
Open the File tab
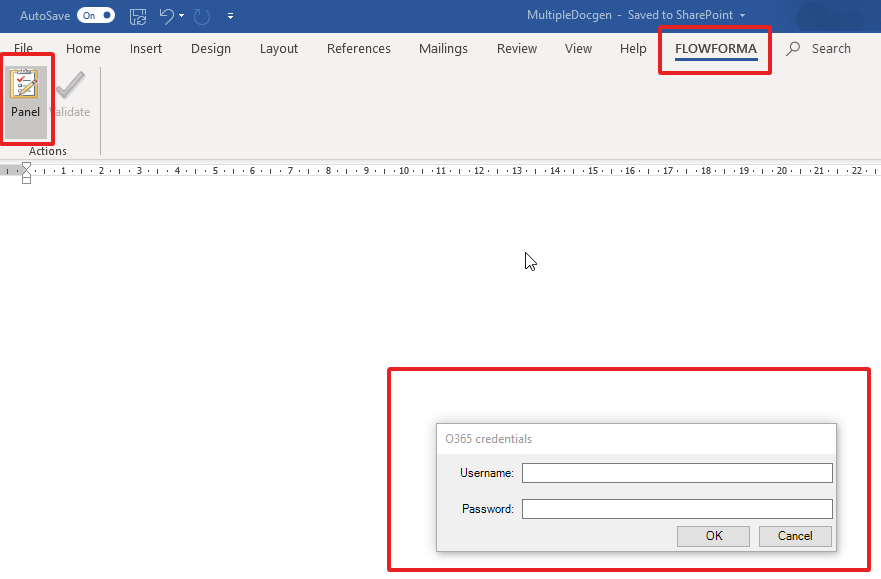click(23, 48)
